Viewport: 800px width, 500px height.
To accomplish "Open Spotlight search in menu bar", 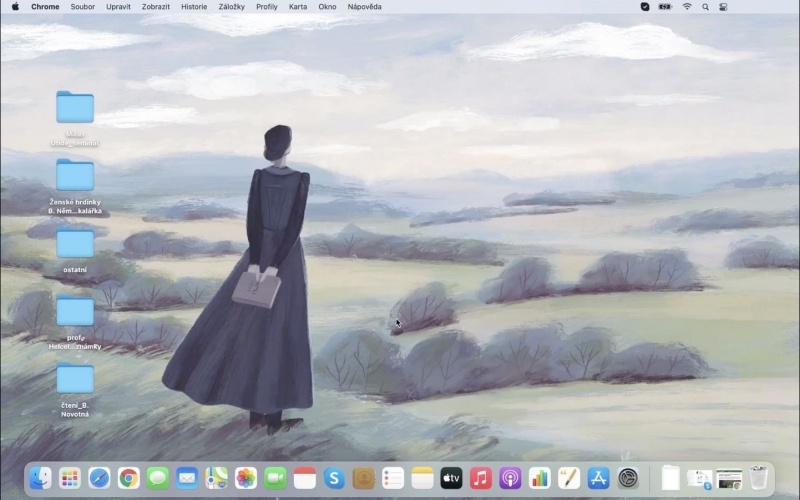I will click(705, 6).
